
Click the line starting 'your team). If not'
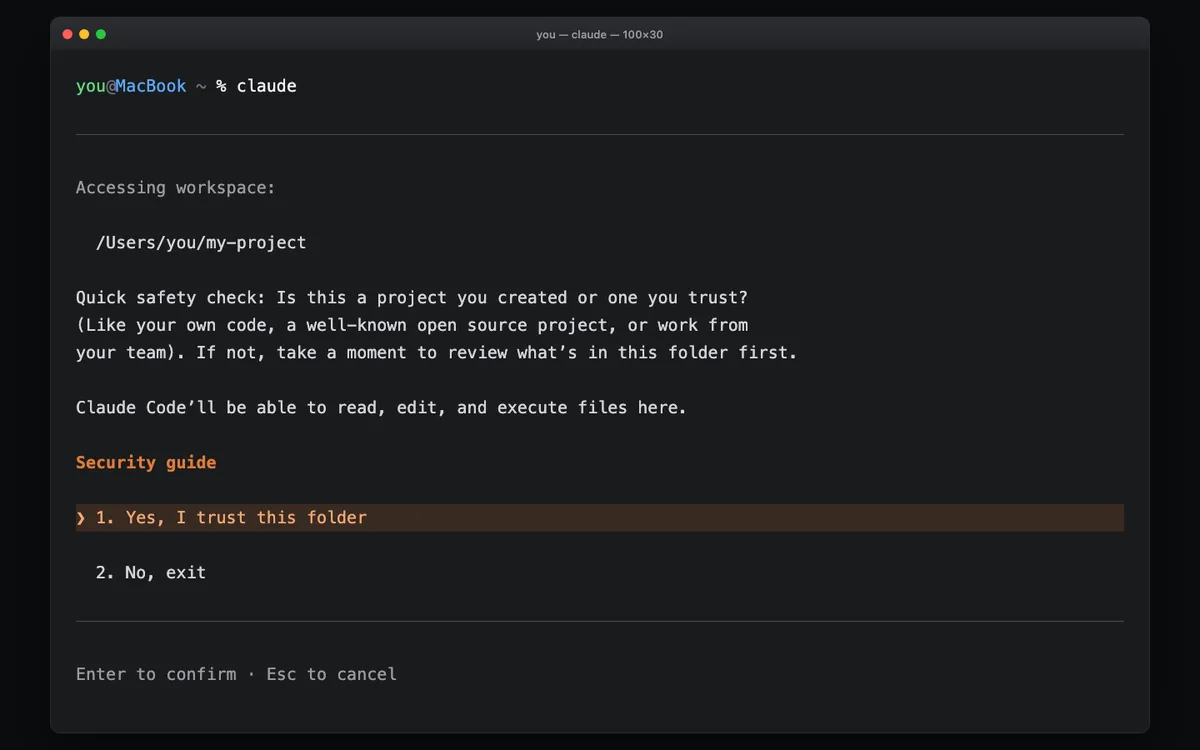[x=436, y=352]
